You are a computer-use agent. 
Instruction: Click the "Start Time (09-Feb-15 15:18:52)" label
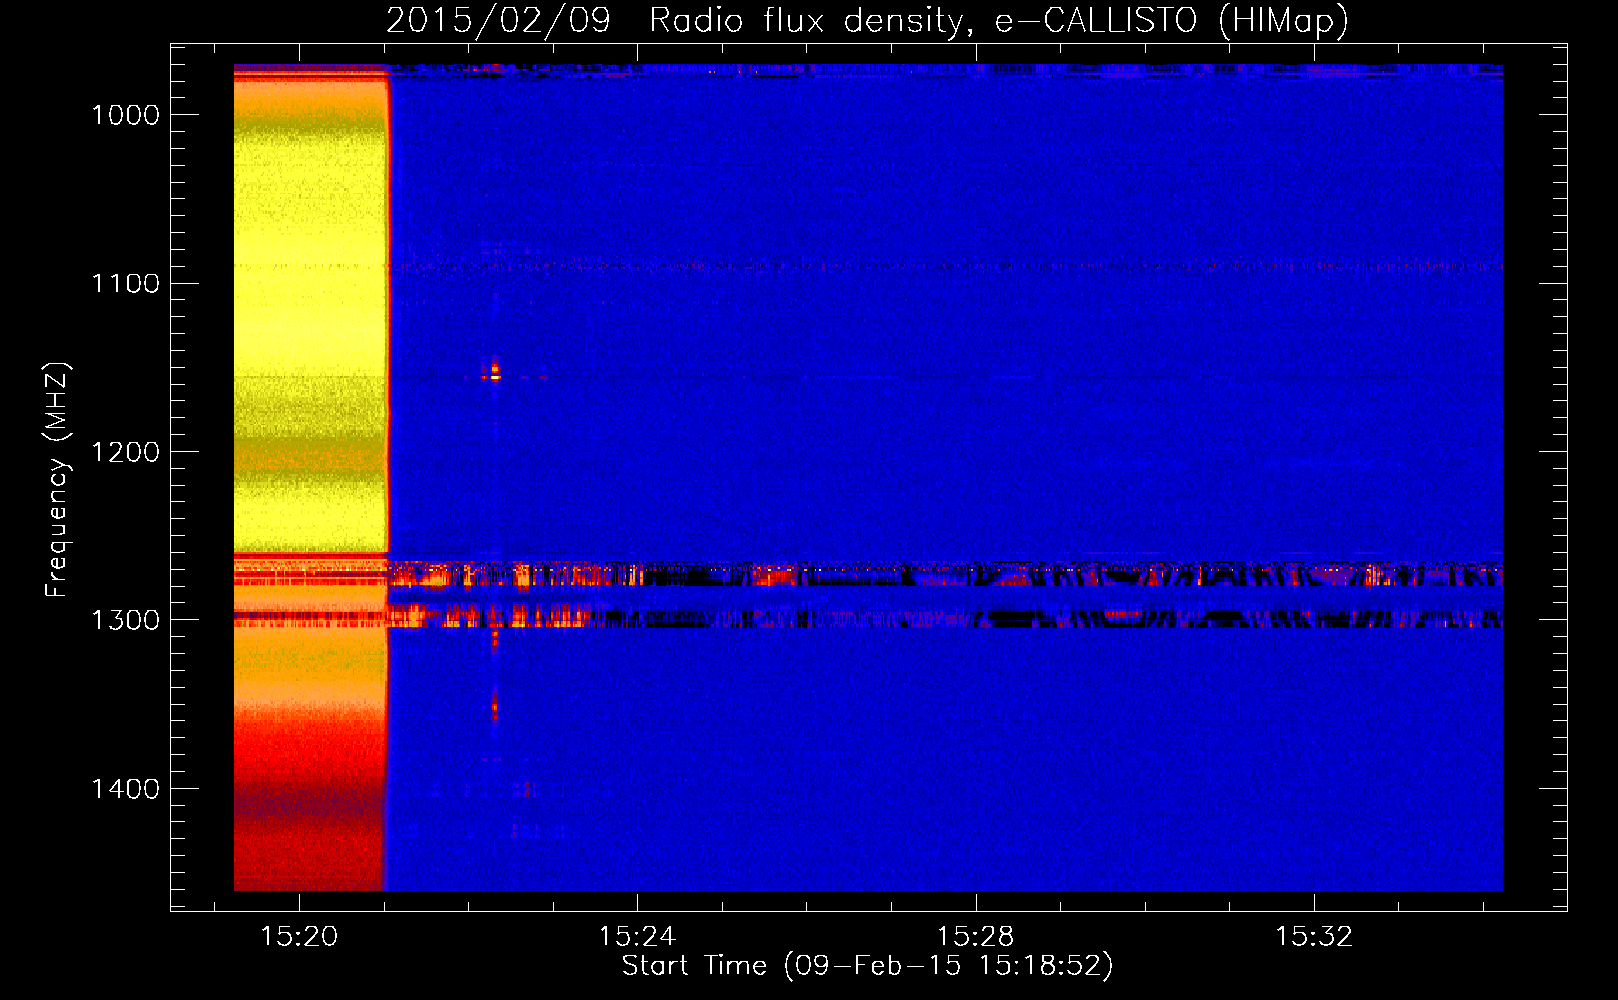pos(867,966)
